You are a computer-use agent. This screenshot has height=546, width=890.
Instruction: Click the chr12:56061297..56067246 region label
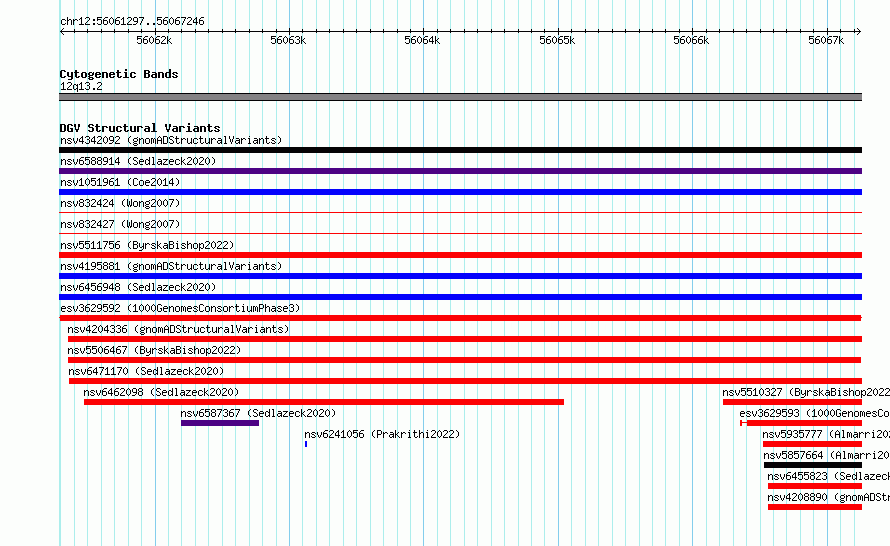point(132,21)
